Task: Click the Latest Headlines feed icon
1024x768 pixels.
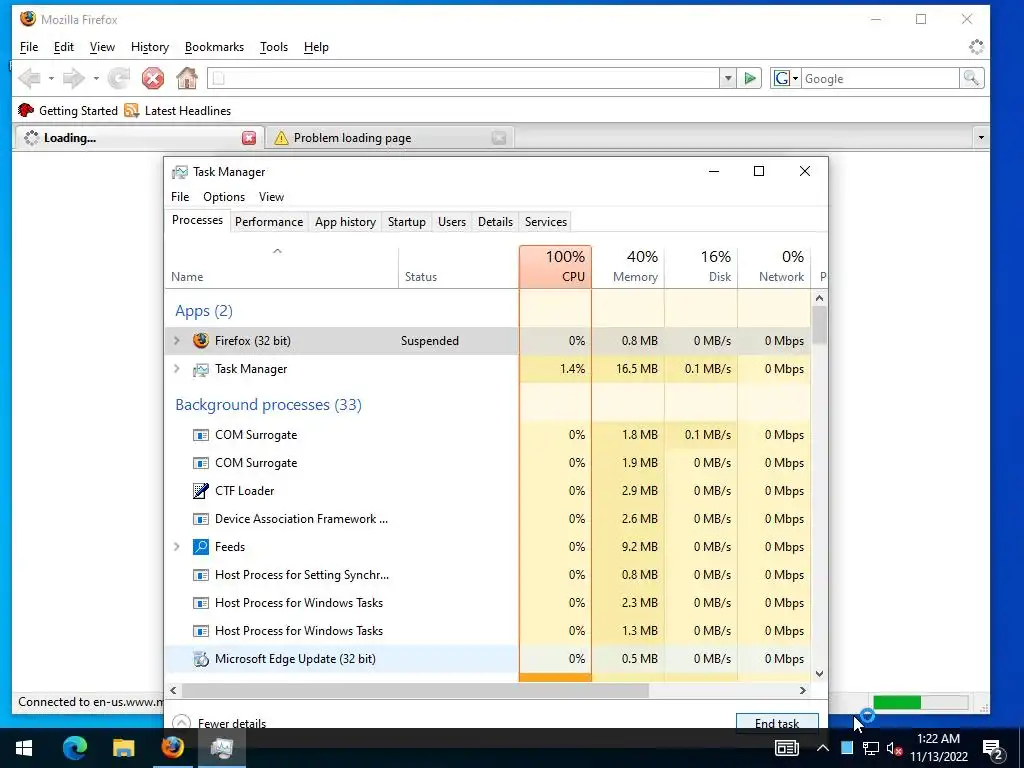Action: (x=132, y=110)
